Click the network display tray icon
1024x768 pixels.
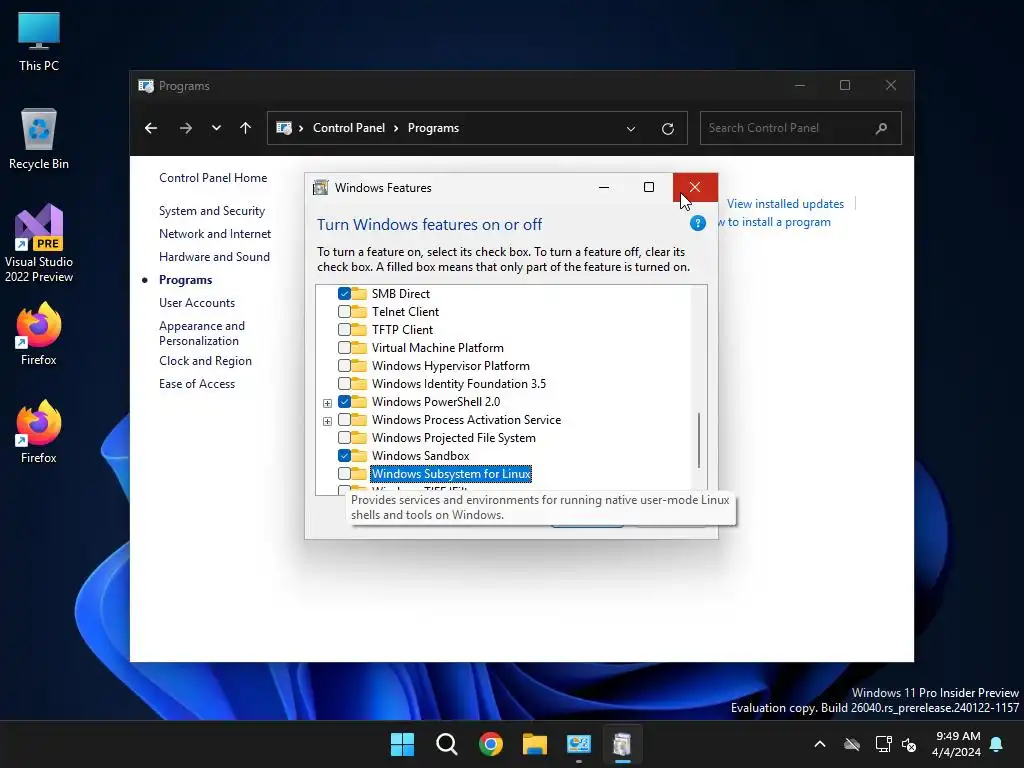click(x=883, y=744)
